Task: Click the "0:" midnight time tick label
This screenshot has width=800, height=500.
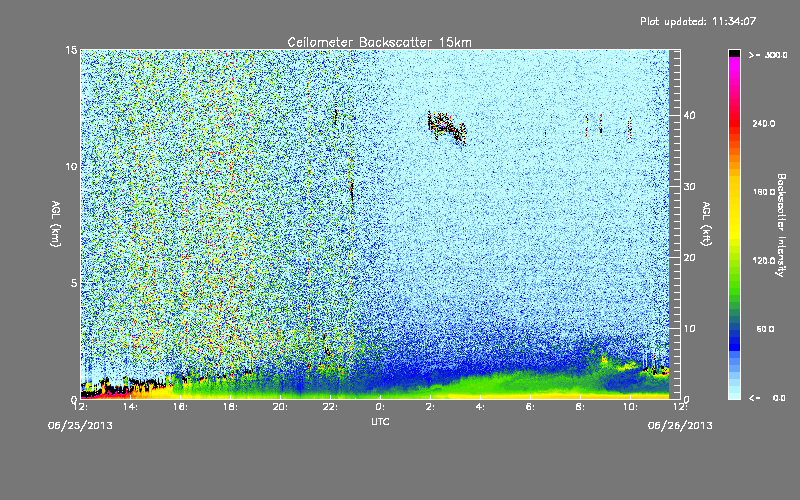Action: coord(380,407)
